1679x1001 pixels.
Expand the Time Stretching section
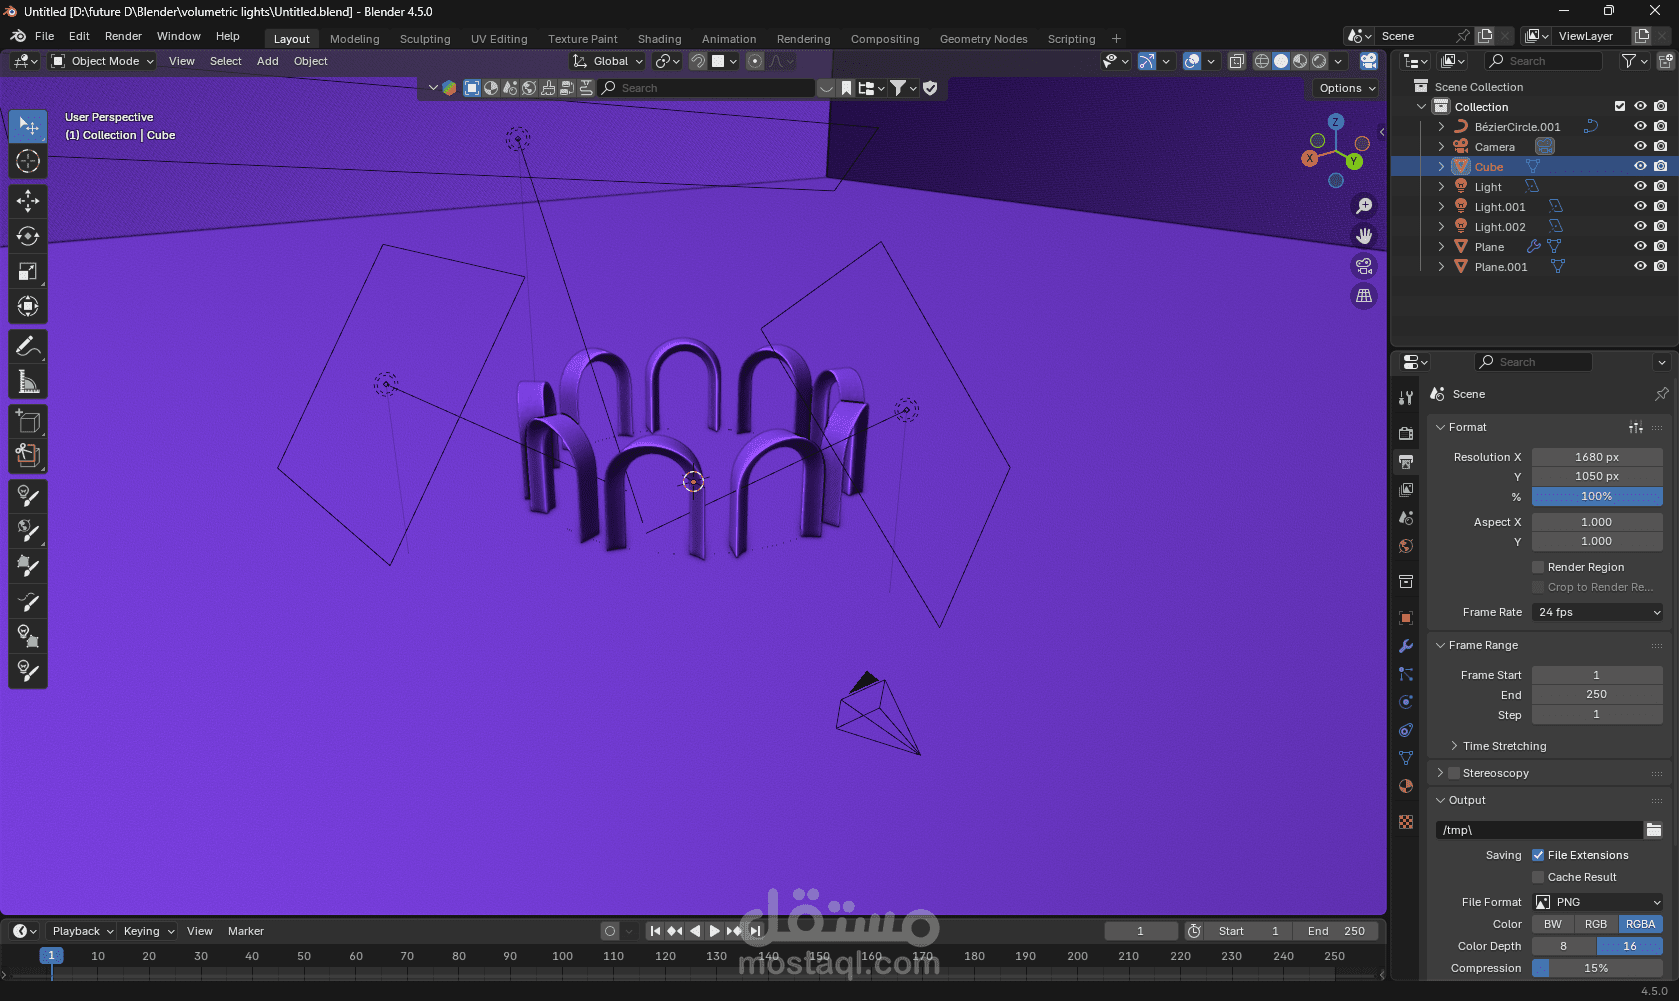pos(1504,746)
